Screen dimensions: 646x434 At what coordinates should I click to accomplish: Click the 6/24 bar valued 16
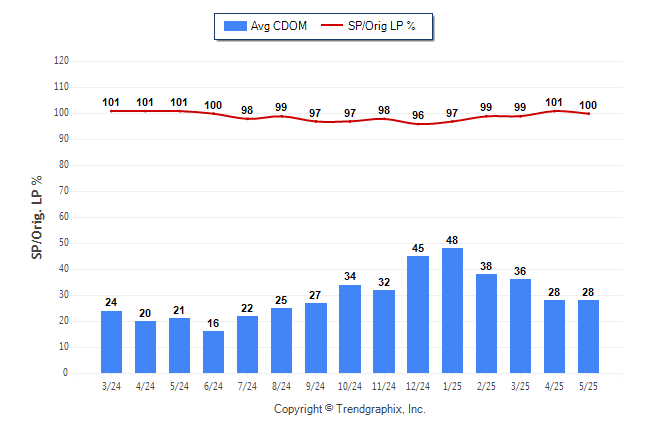(x=213, y=352)
